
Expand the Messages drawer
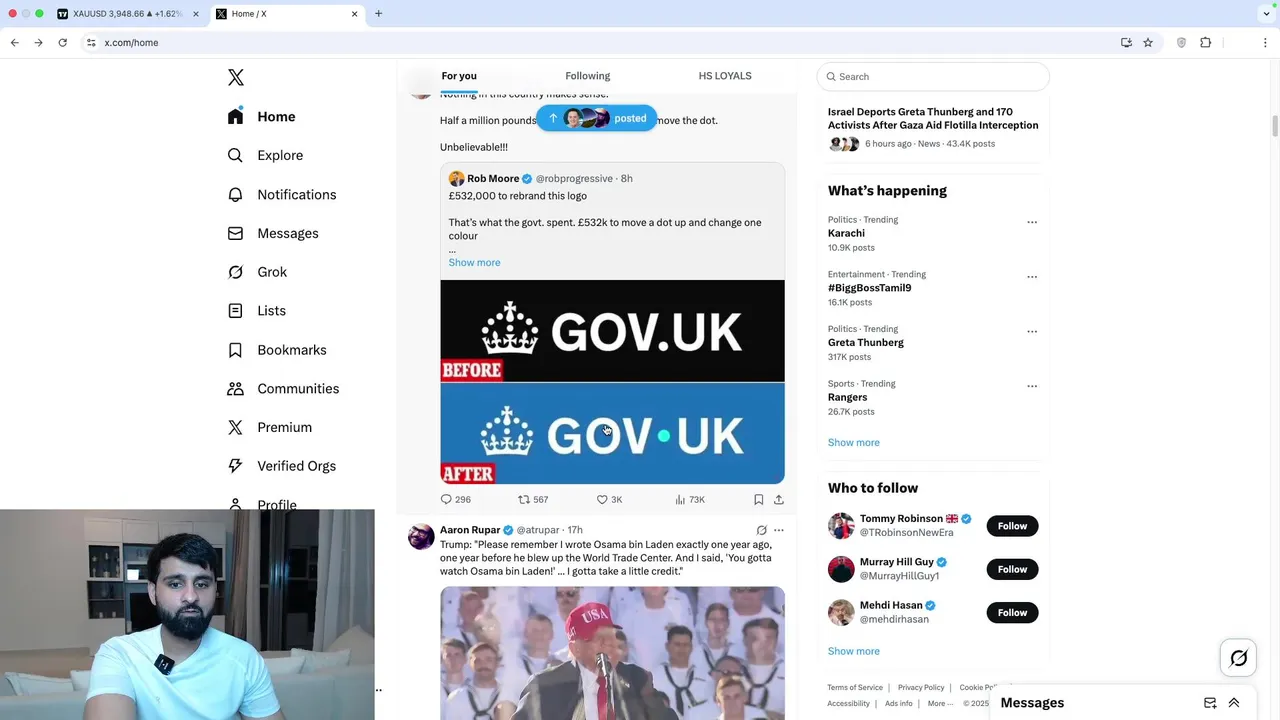pyautogui.click(x=1234, y=703)
